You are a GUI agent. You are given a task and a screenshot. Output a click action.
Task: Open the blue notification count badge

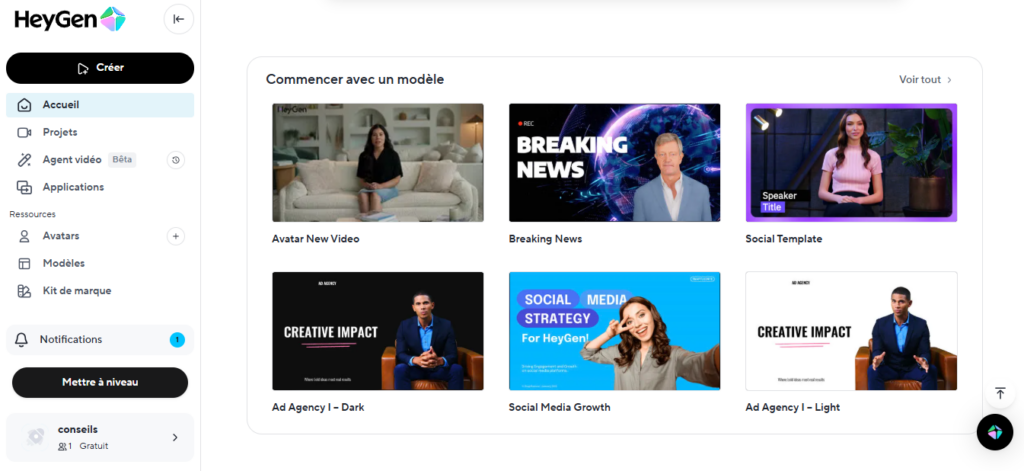pos(177,340)
